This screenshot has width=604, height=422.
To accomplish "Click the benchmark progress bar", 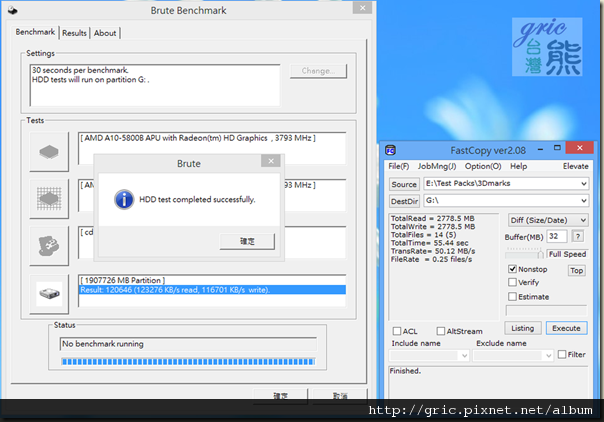I will [188, 362].
